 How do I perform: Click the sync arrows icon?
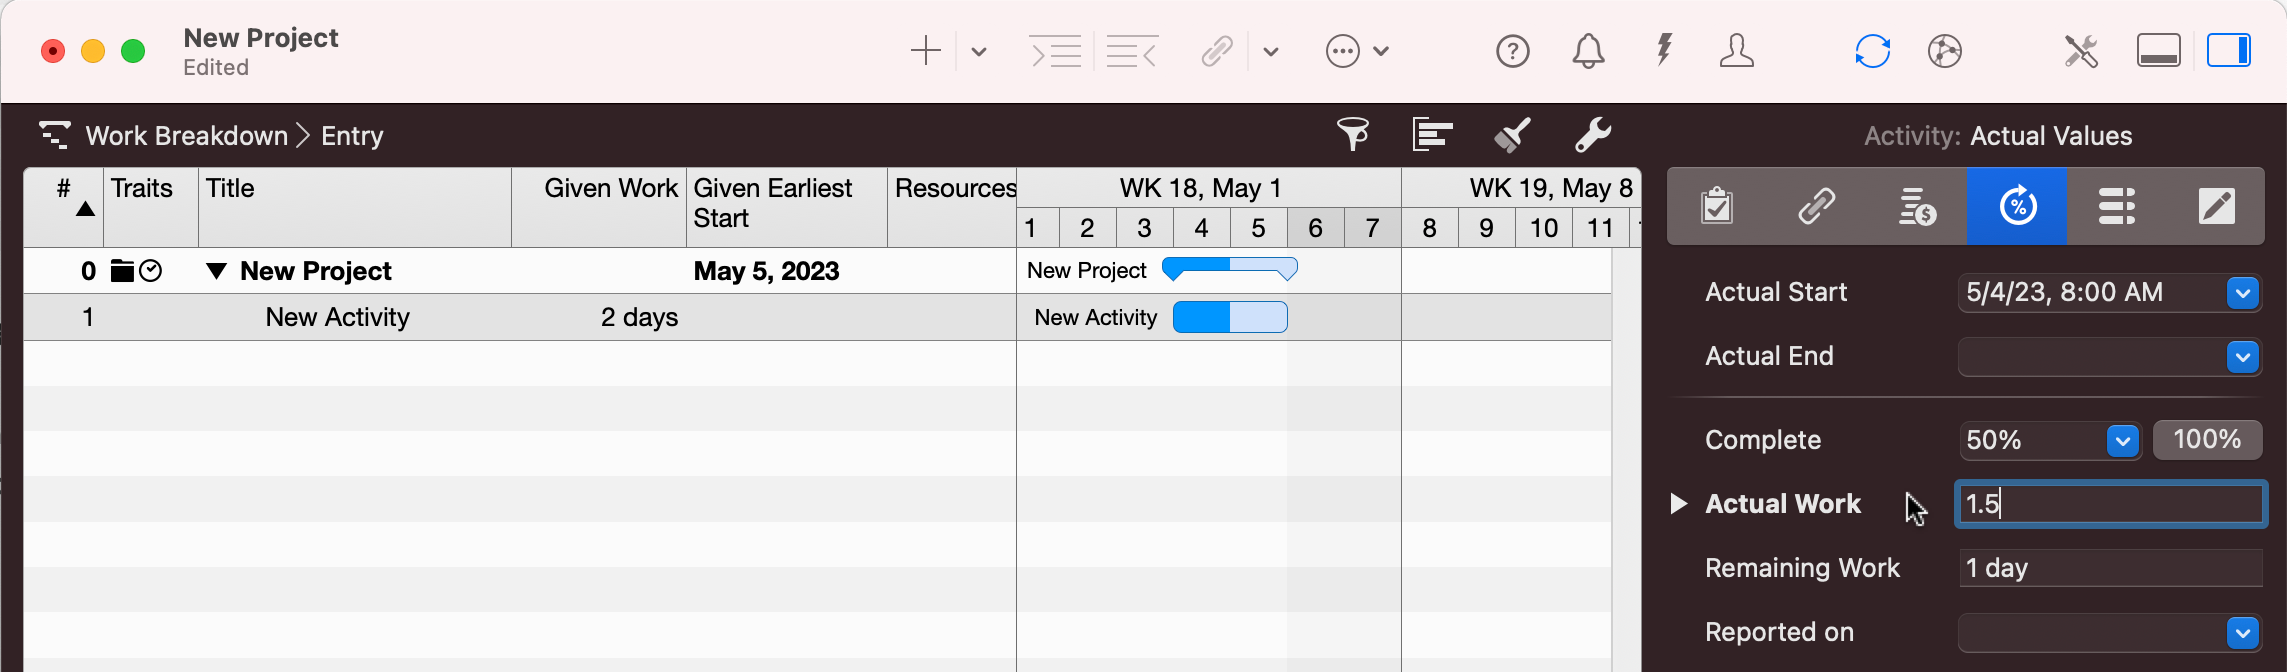click(1872, 51)
